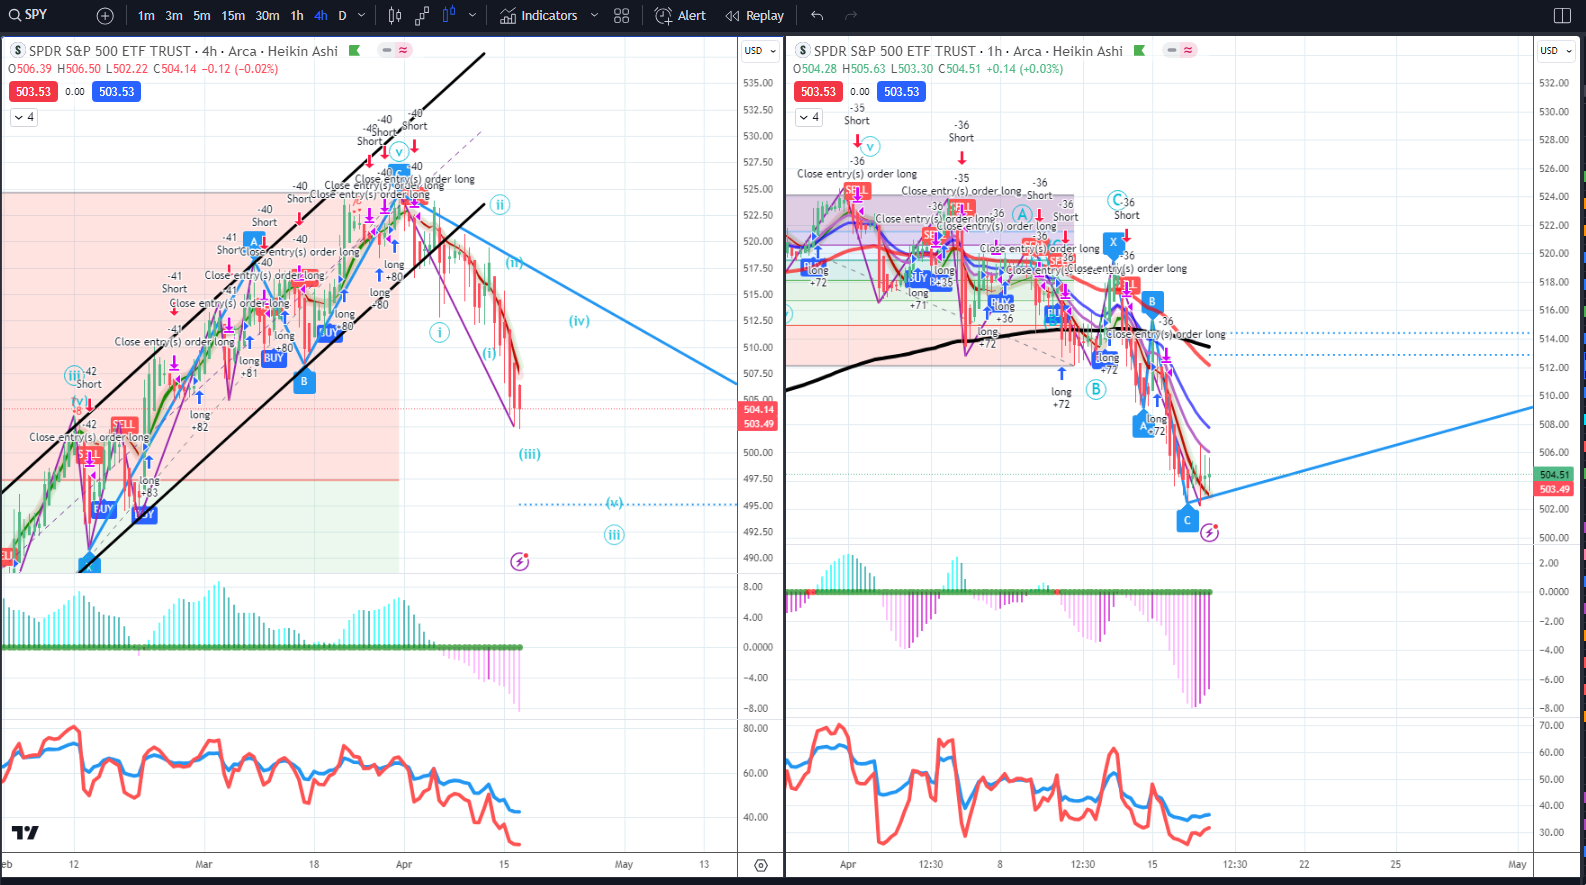Click the Apr date label on the 4h time axis
This screenshot has width=1586, height=885.
(404, 864)
